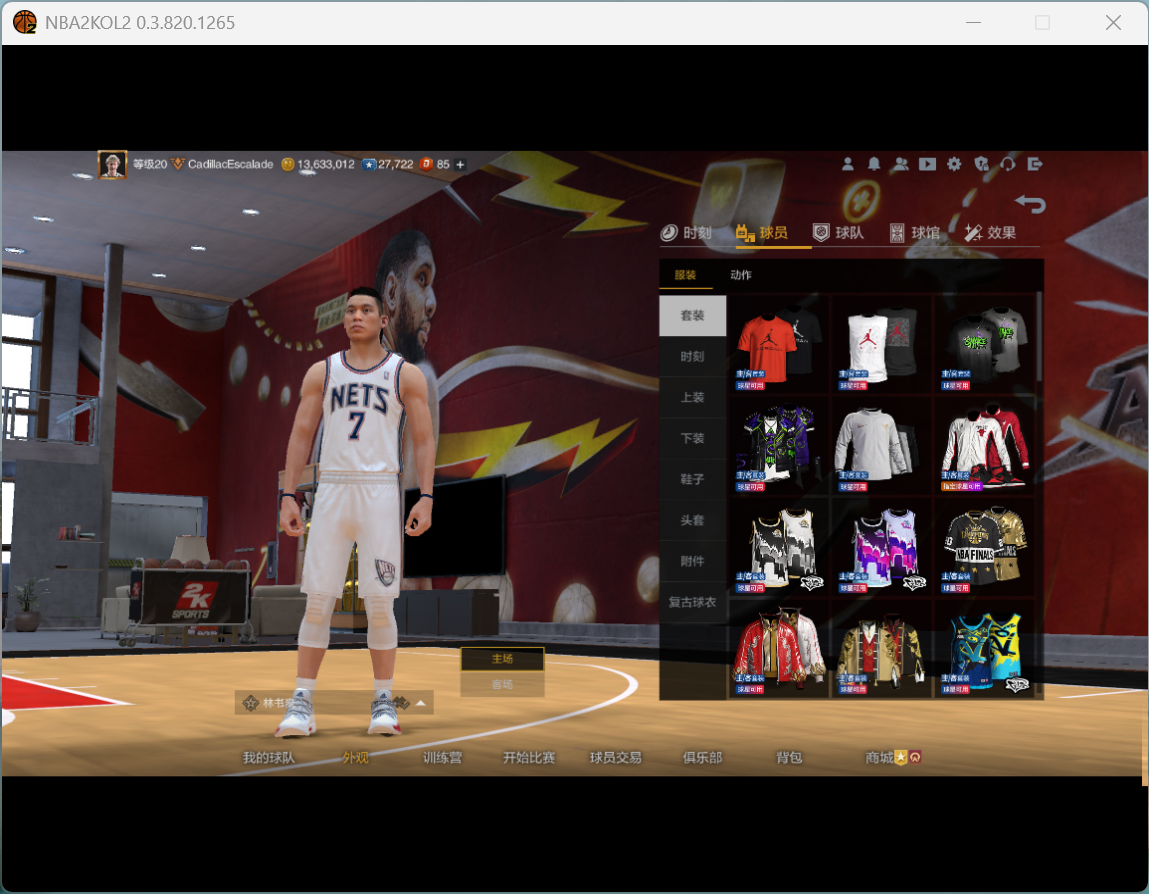Open the notifications bell
The height and width of the screenshot is (894, 1149).
(874, 164)
